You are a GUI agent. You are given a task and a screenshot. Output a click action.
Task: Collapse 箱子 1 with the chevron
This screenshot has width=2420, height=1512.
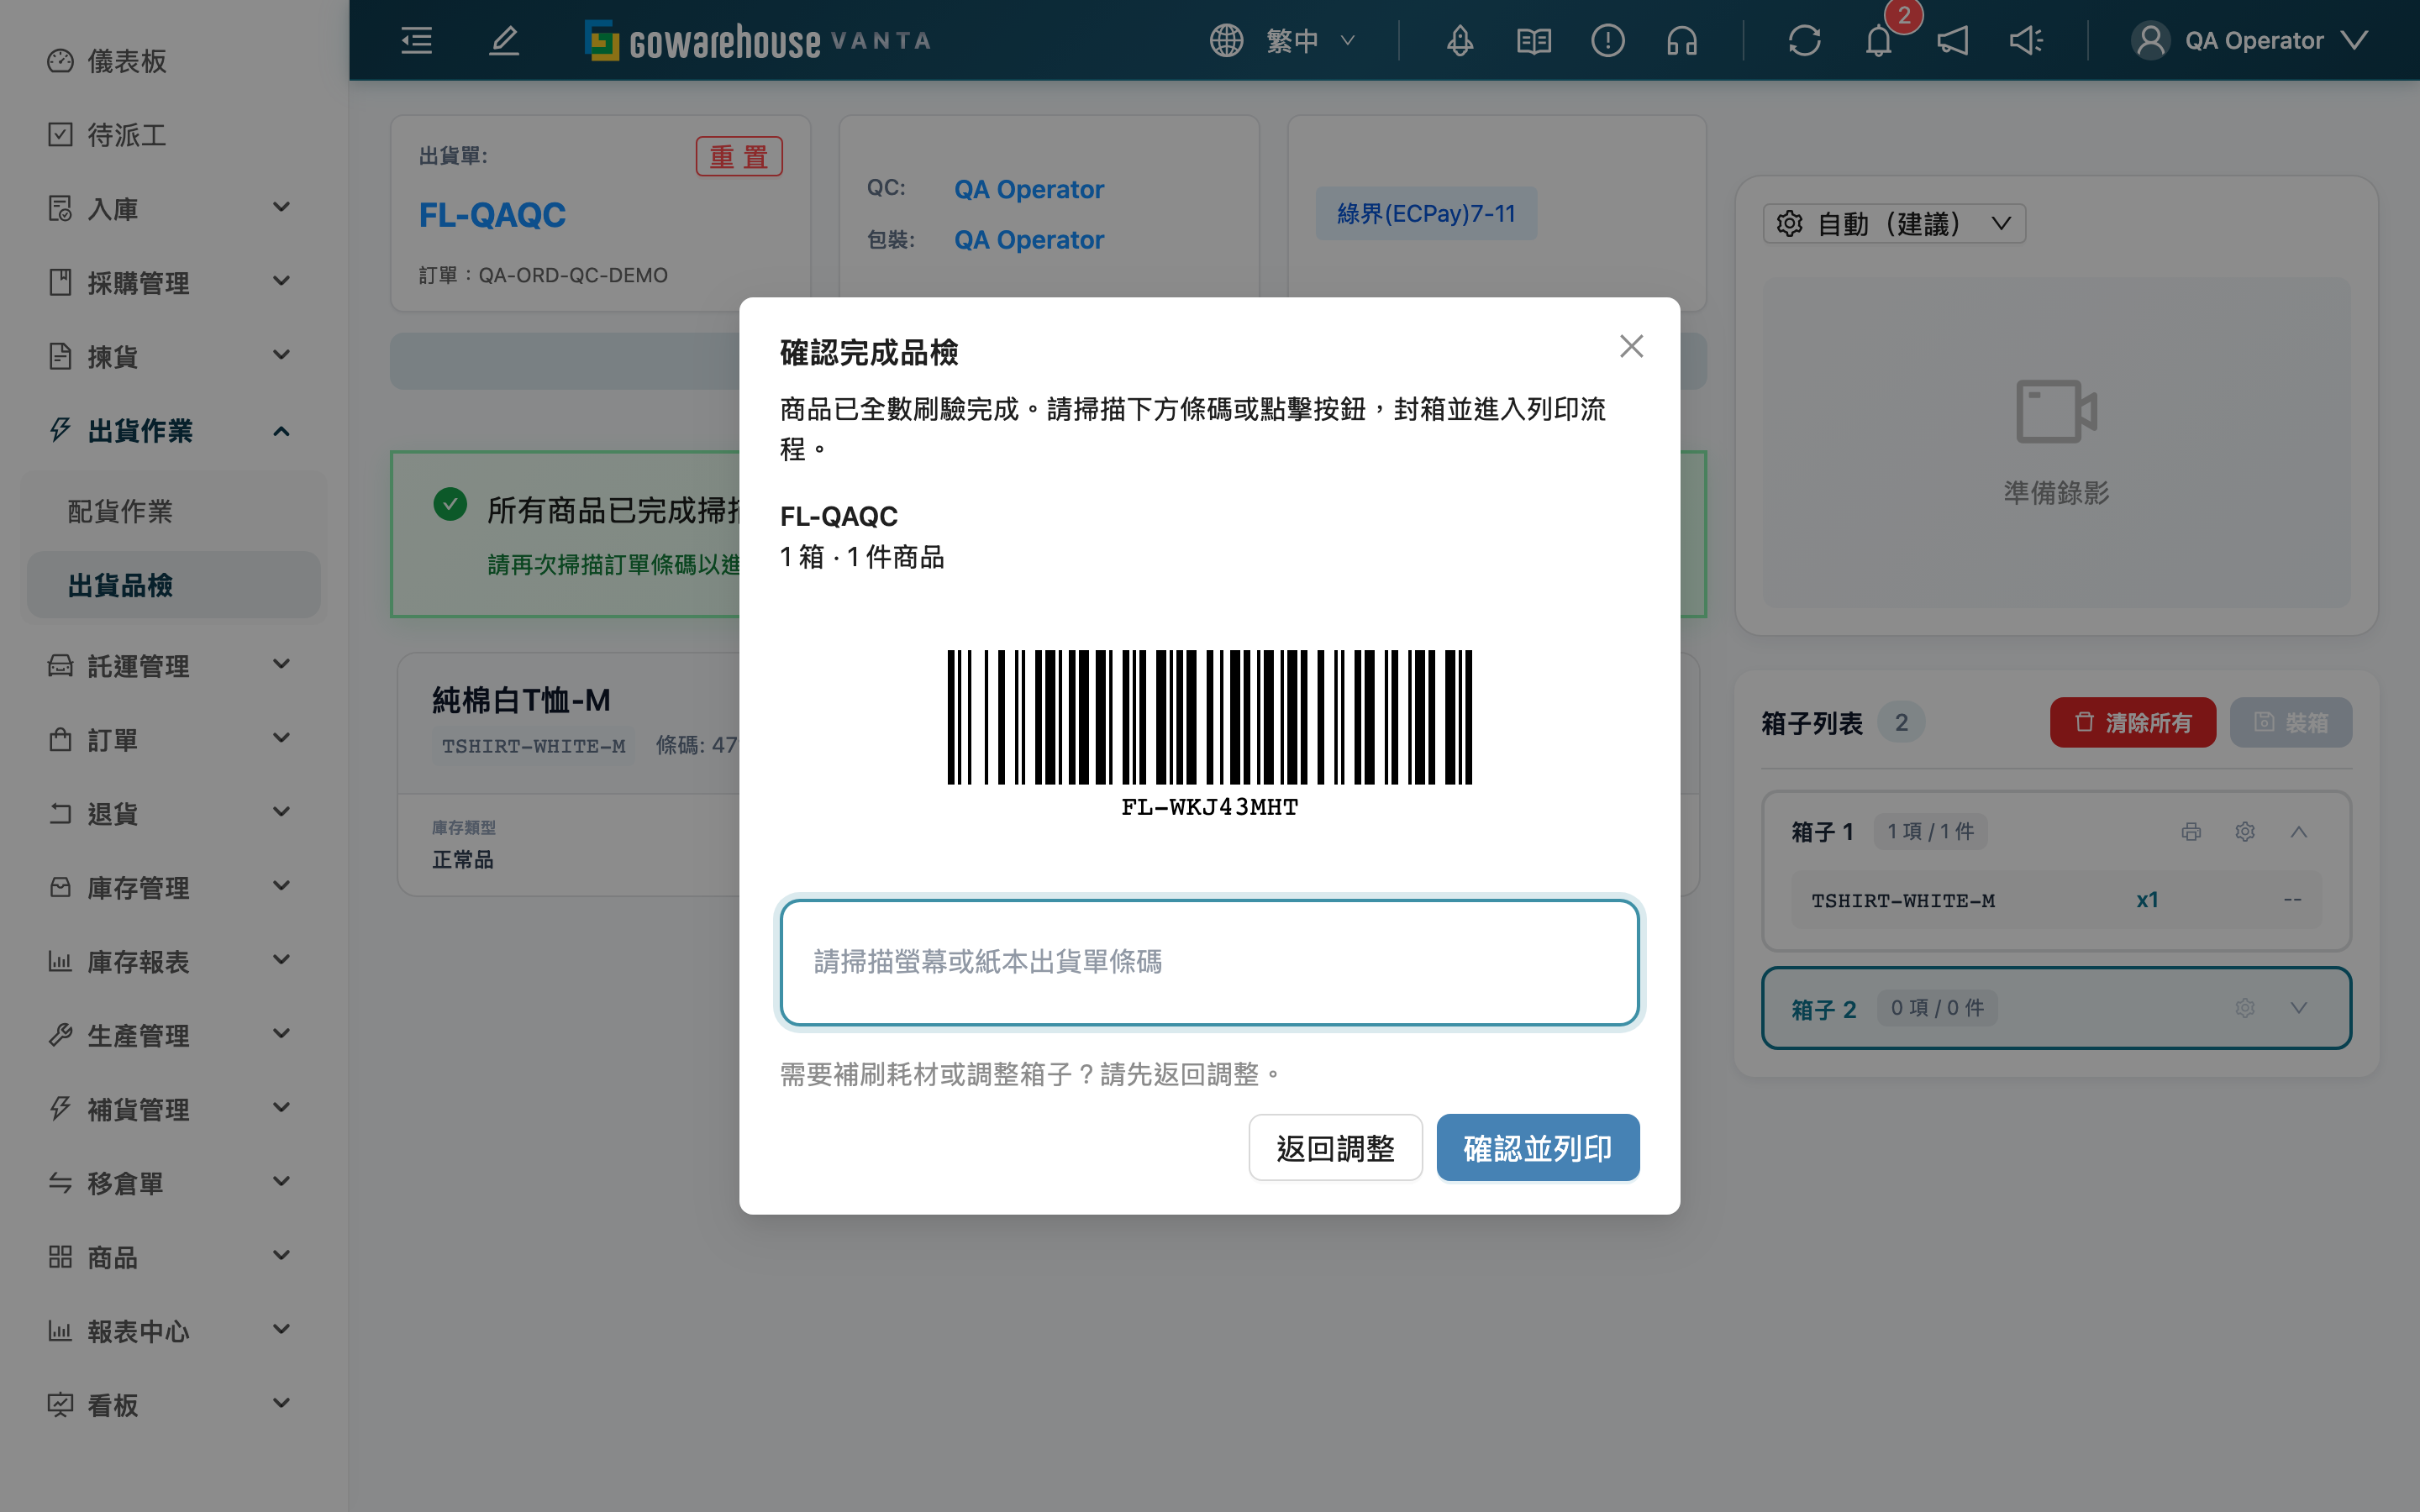(2299, 832)
